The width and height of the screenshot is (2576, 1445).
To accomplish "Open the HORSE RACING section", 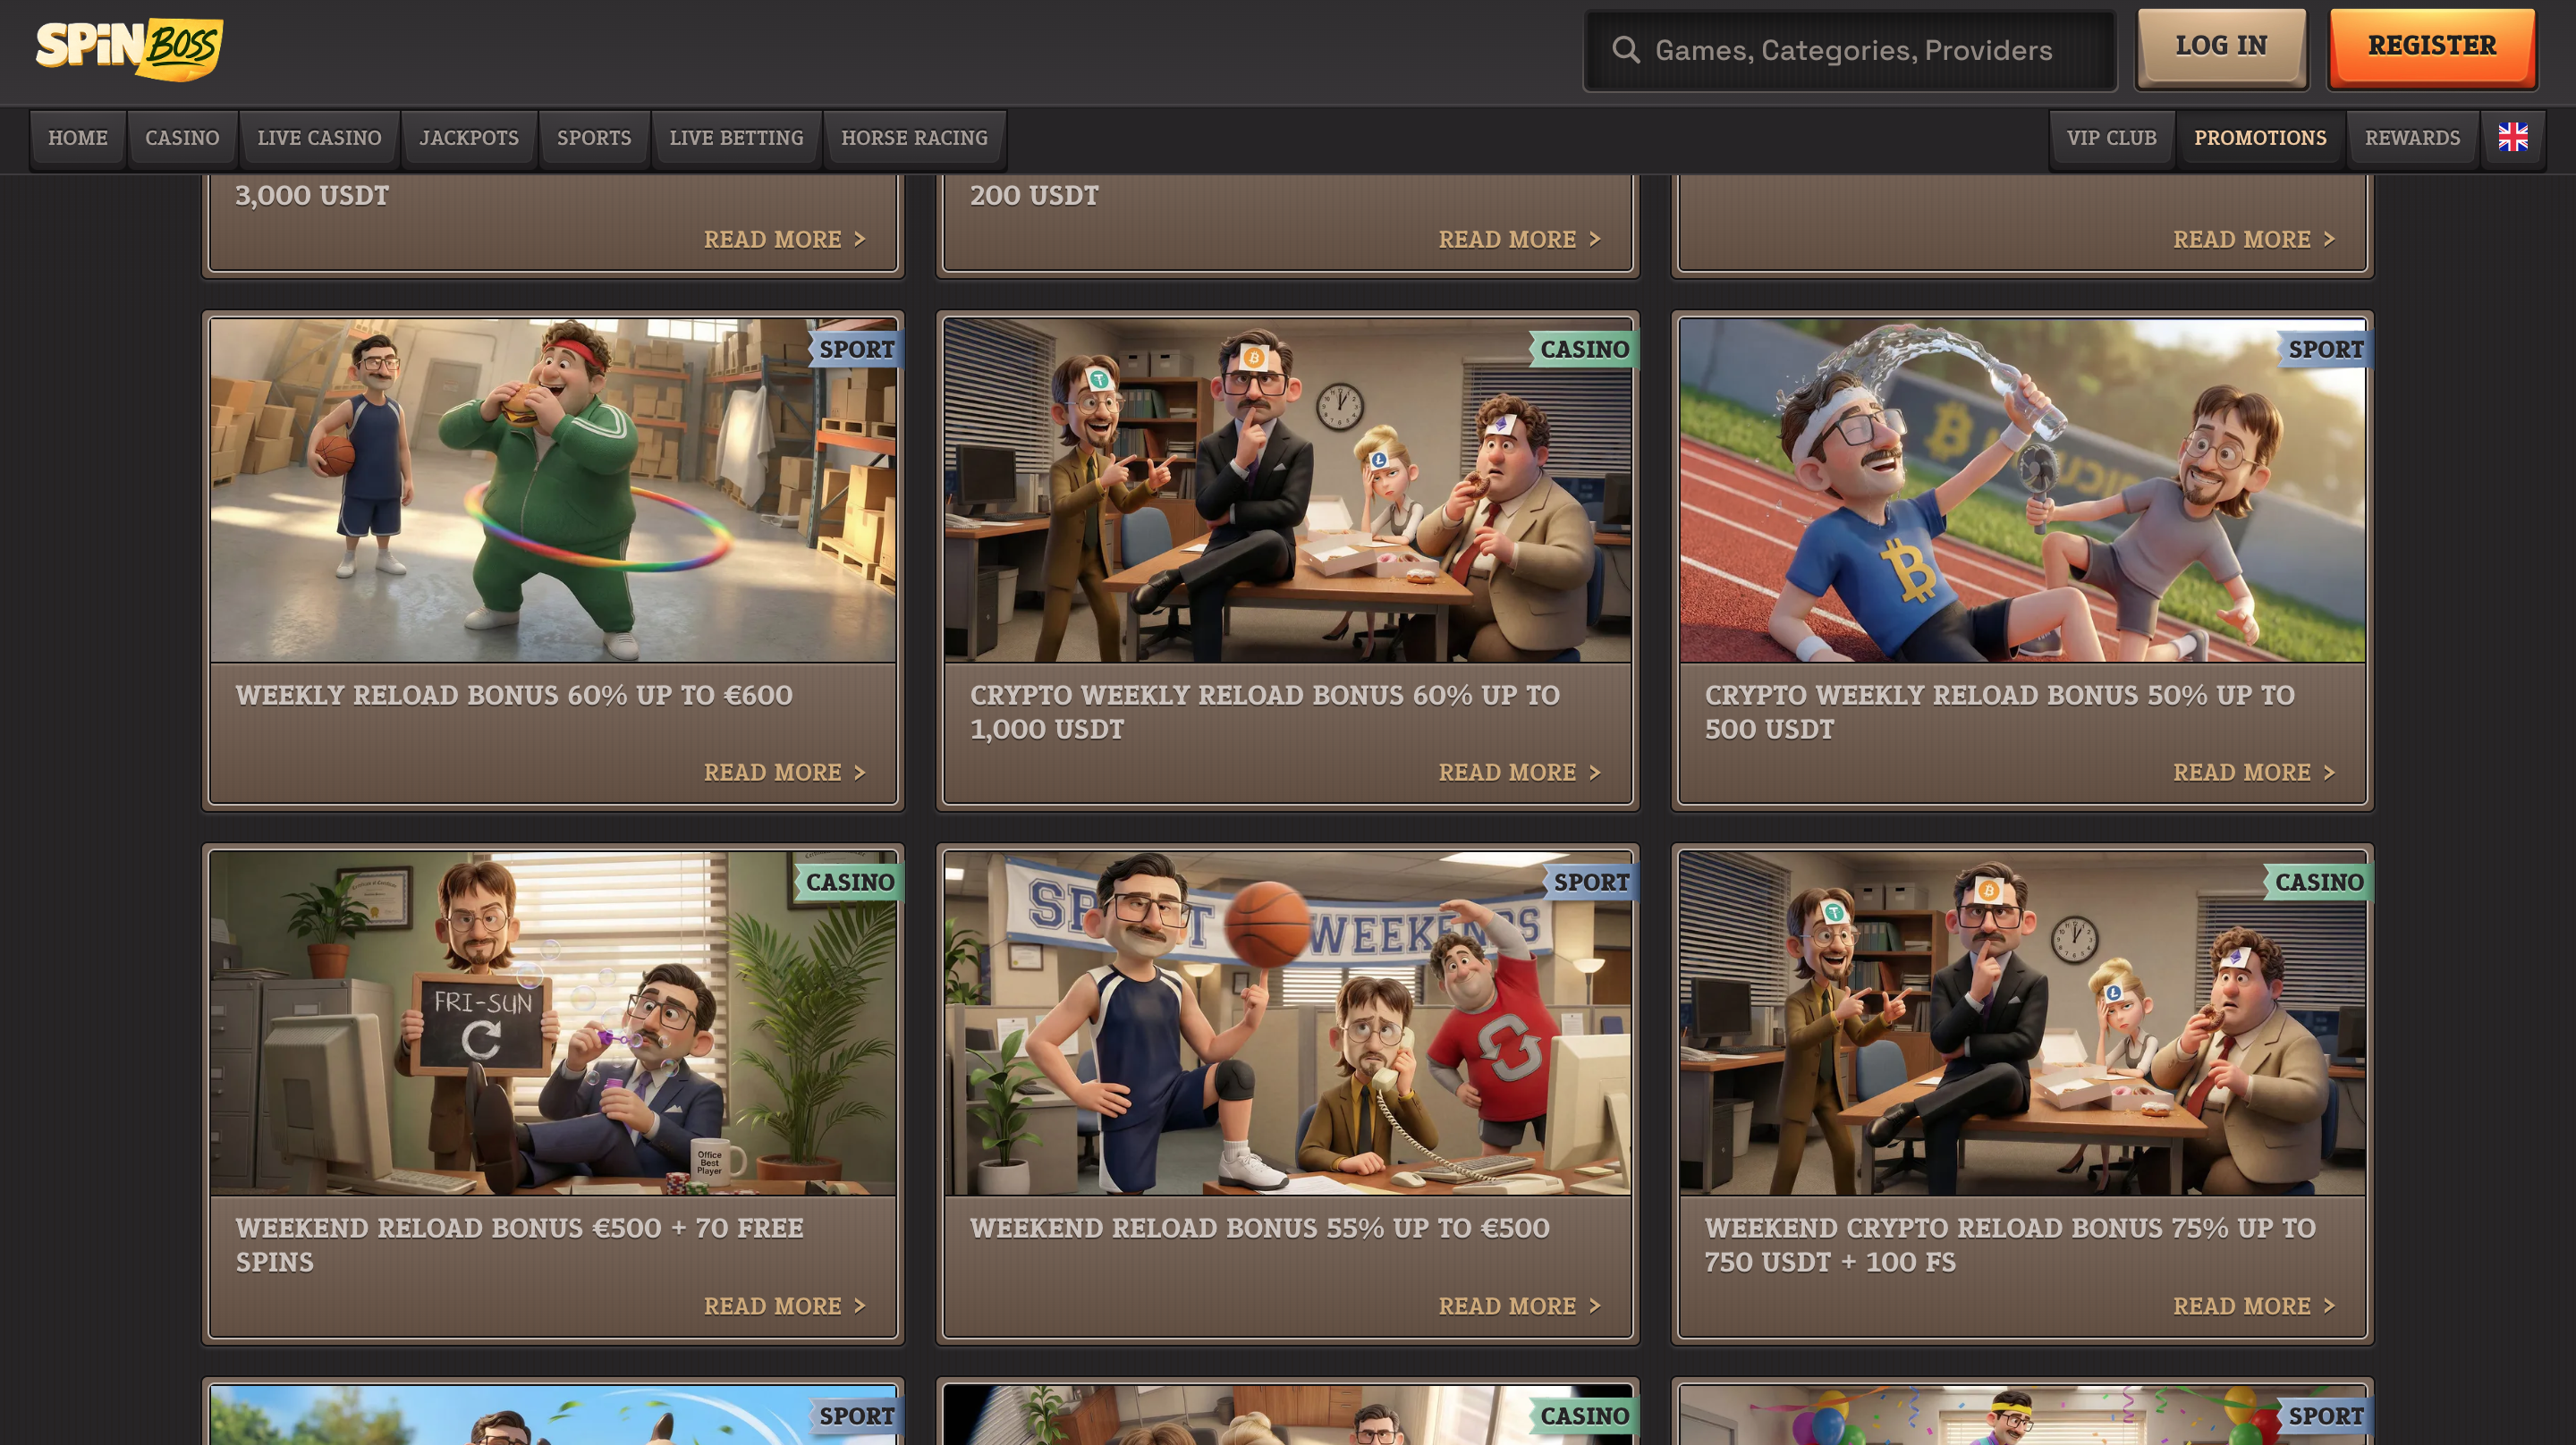I will 914,138.
